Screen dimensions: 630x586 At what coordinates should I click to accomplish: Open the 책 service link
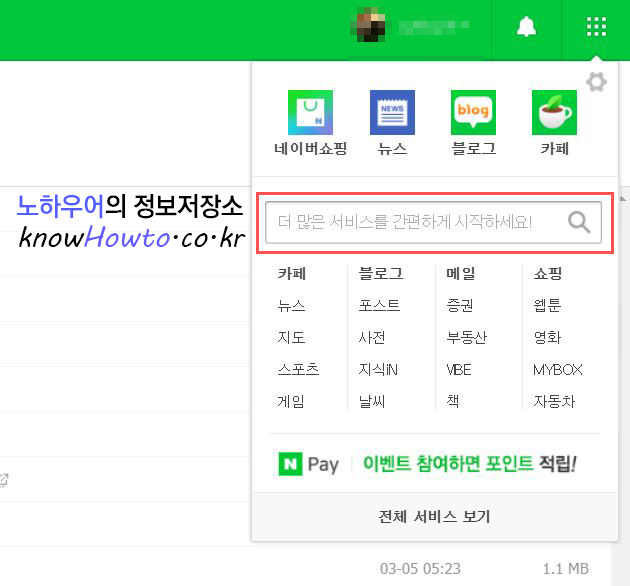pos(453,401)
